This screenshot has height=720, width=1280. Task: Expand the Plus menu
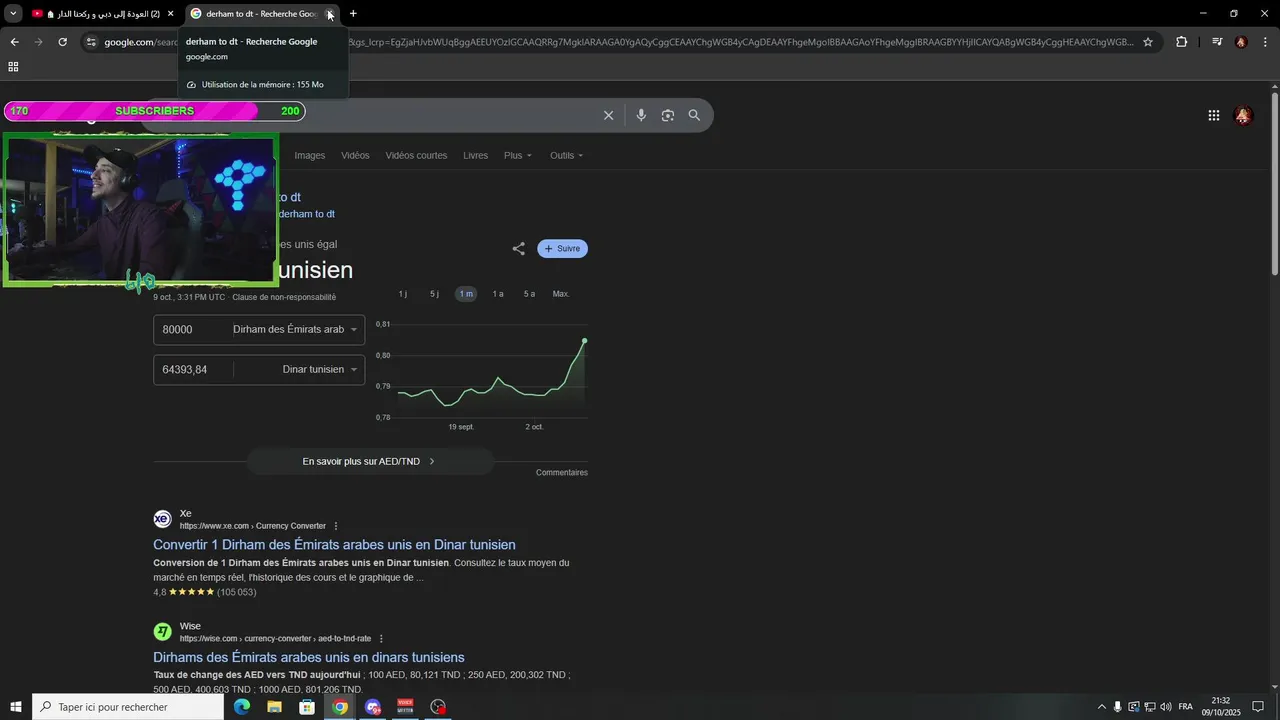click(518, 155)
